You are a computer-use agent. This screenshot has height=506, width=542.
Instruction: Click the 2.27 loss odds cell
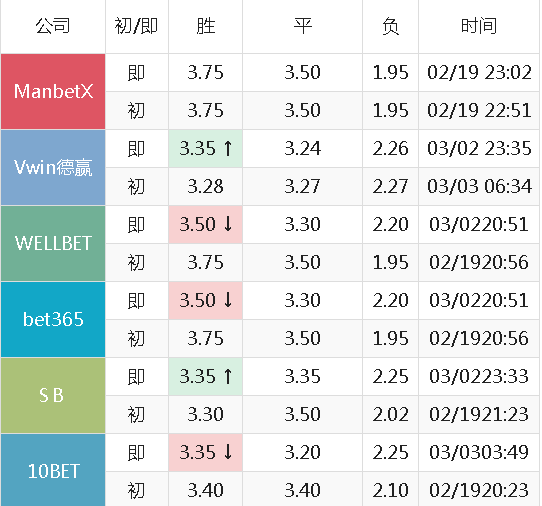coord(390,187)
